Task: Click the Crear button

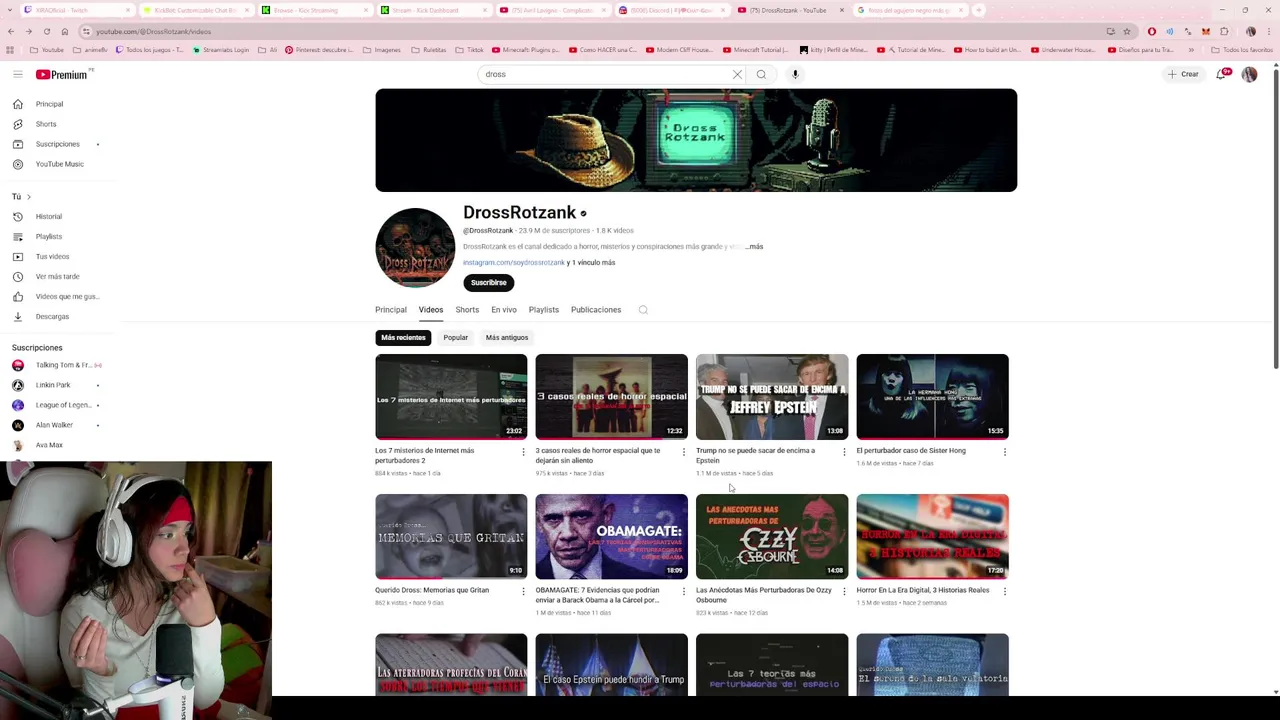Action: (1183, 74)
